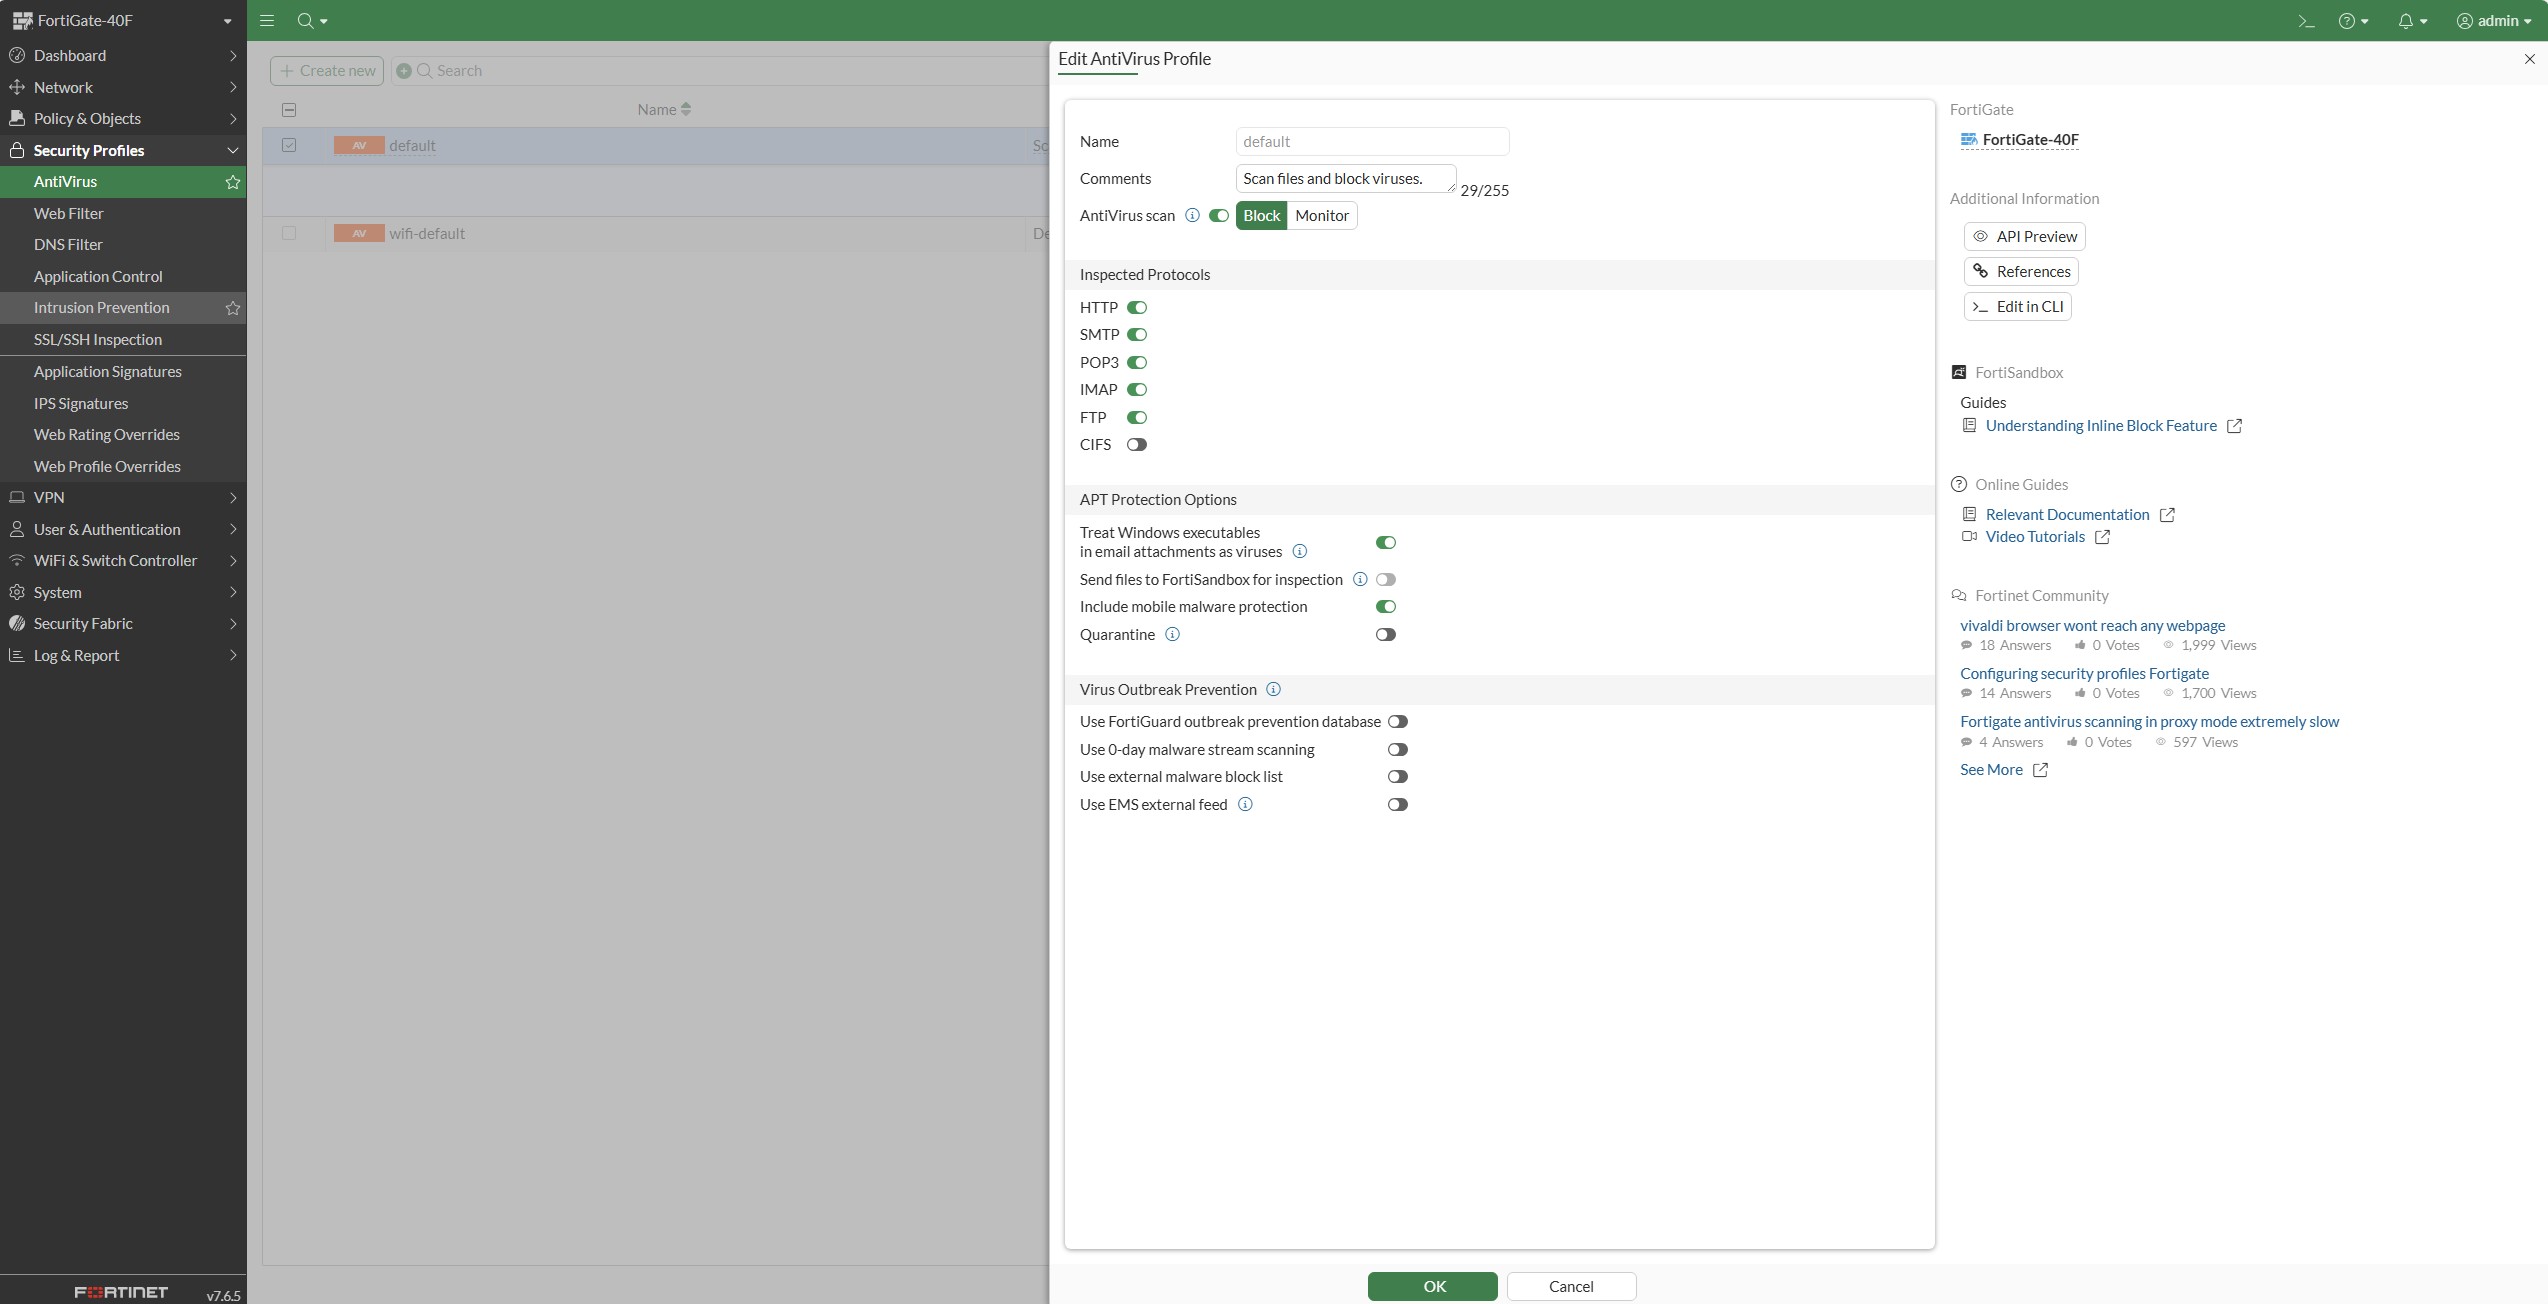Expand the Policy & Objects menu
This screenshot has height=1304, width=2548.
pos(123,118)
